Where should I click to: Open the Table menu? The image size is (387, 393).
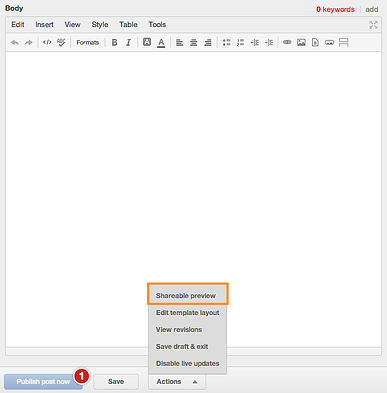(128, 24)
